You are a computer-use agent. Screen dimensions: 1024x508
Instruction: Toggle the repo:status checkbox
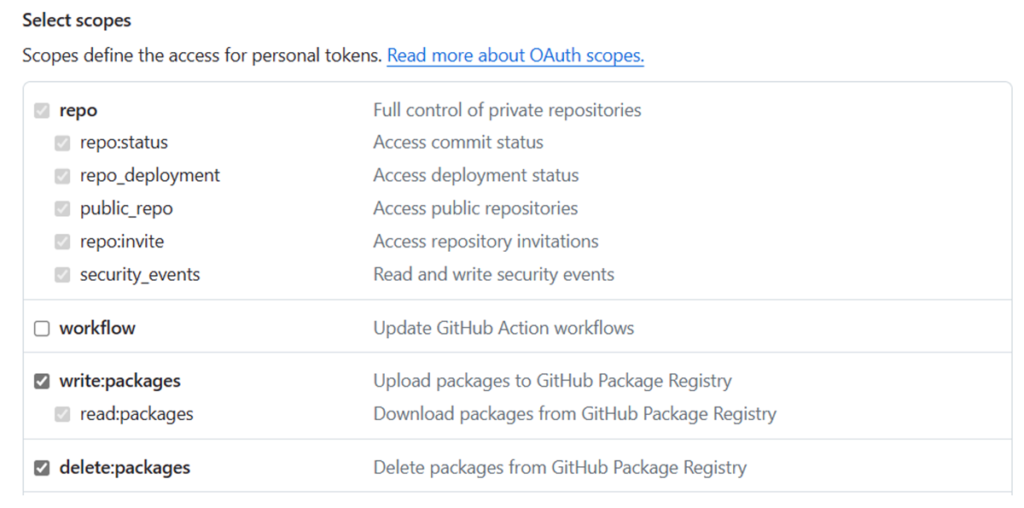pos(63,143)
